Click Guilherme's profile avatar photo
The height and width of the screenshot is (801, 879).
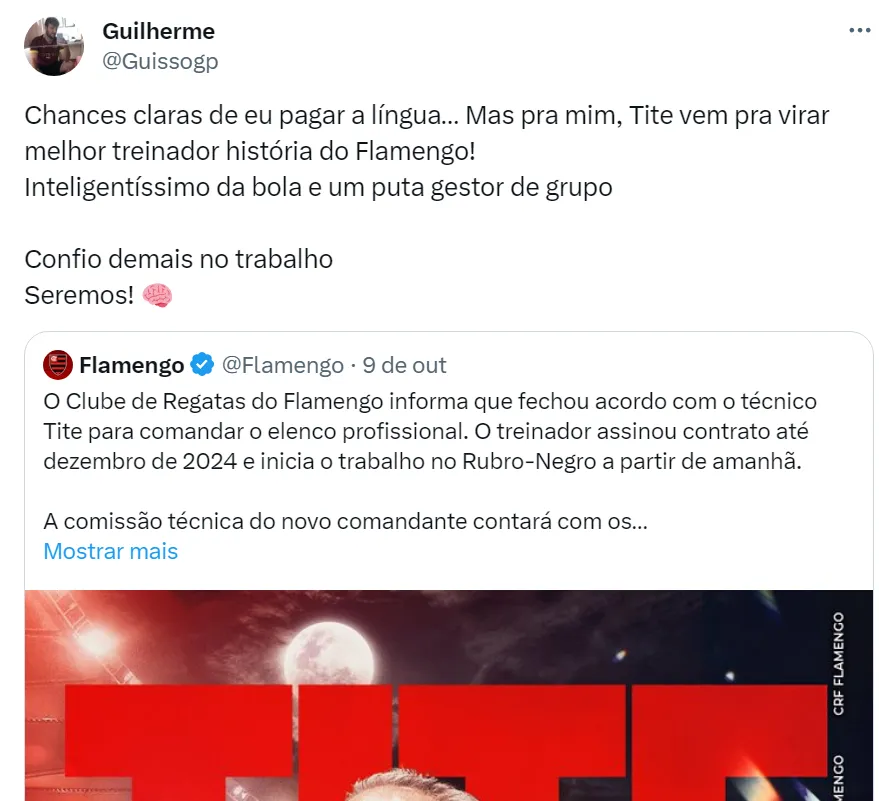[x=54, y=46]
